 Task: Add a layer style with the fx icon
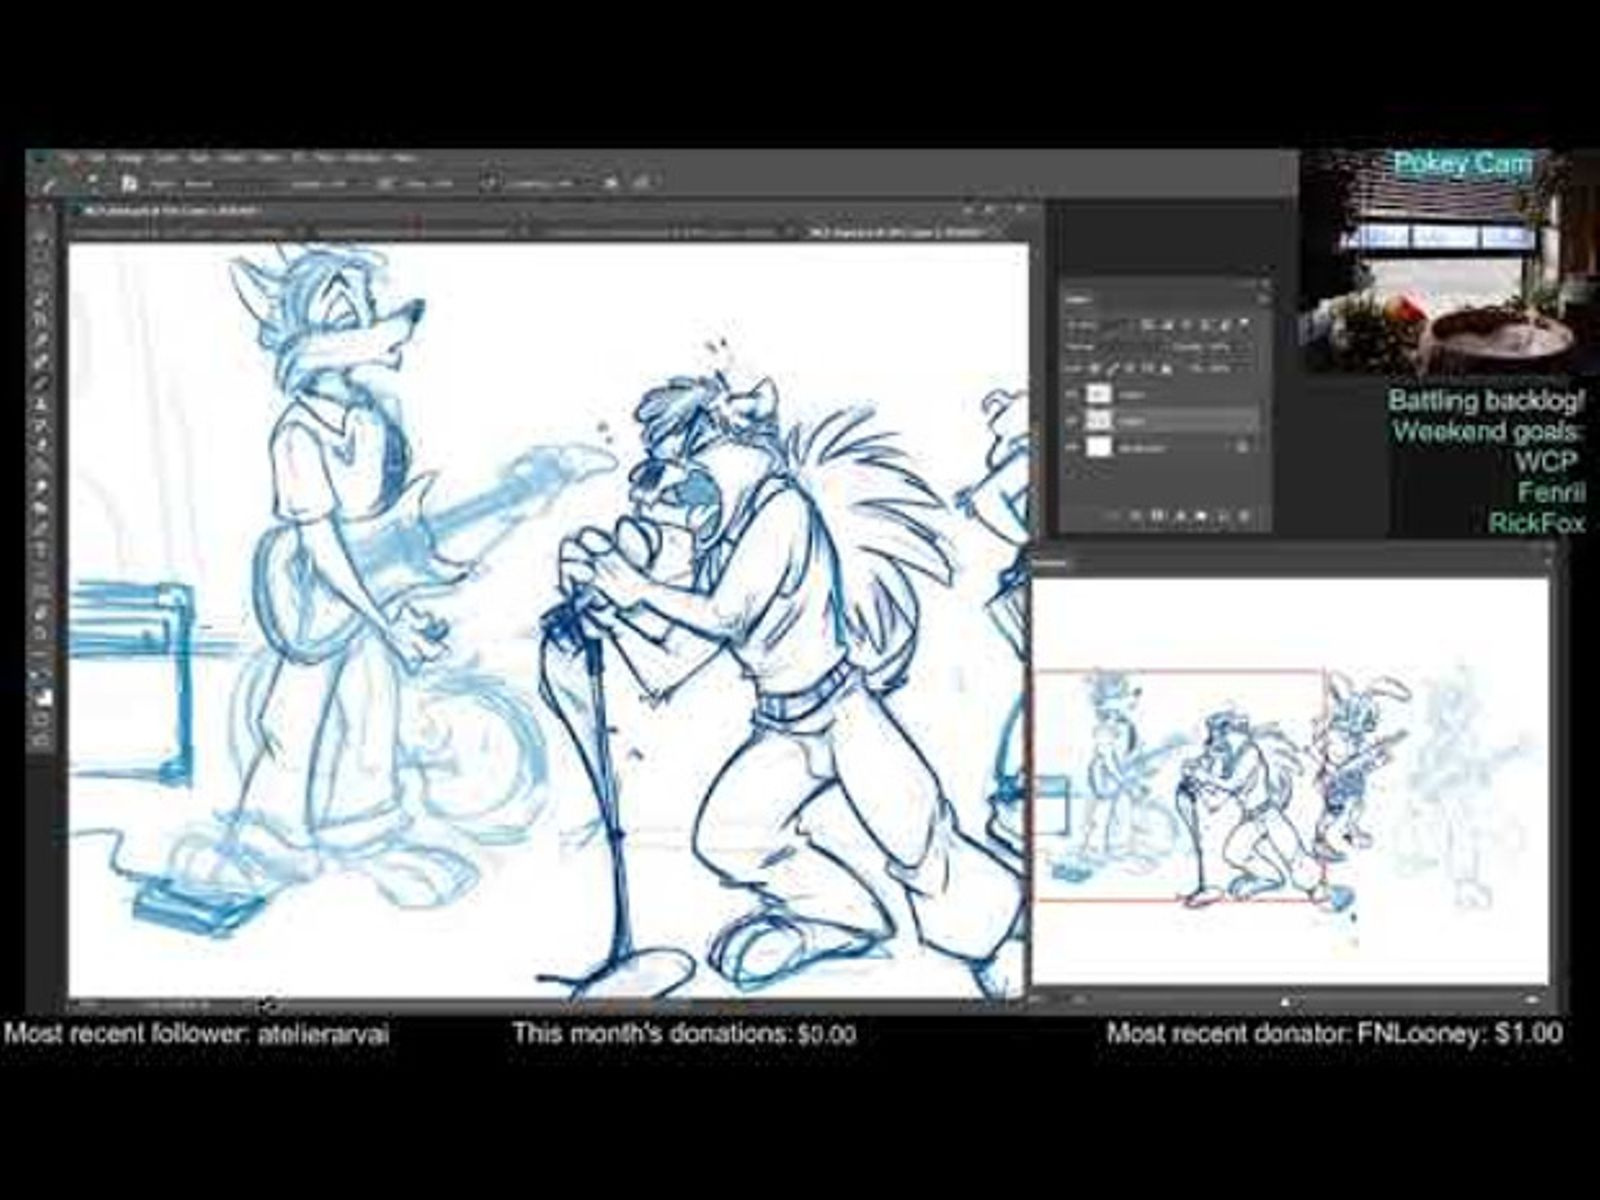click(x=1135, y=516)
